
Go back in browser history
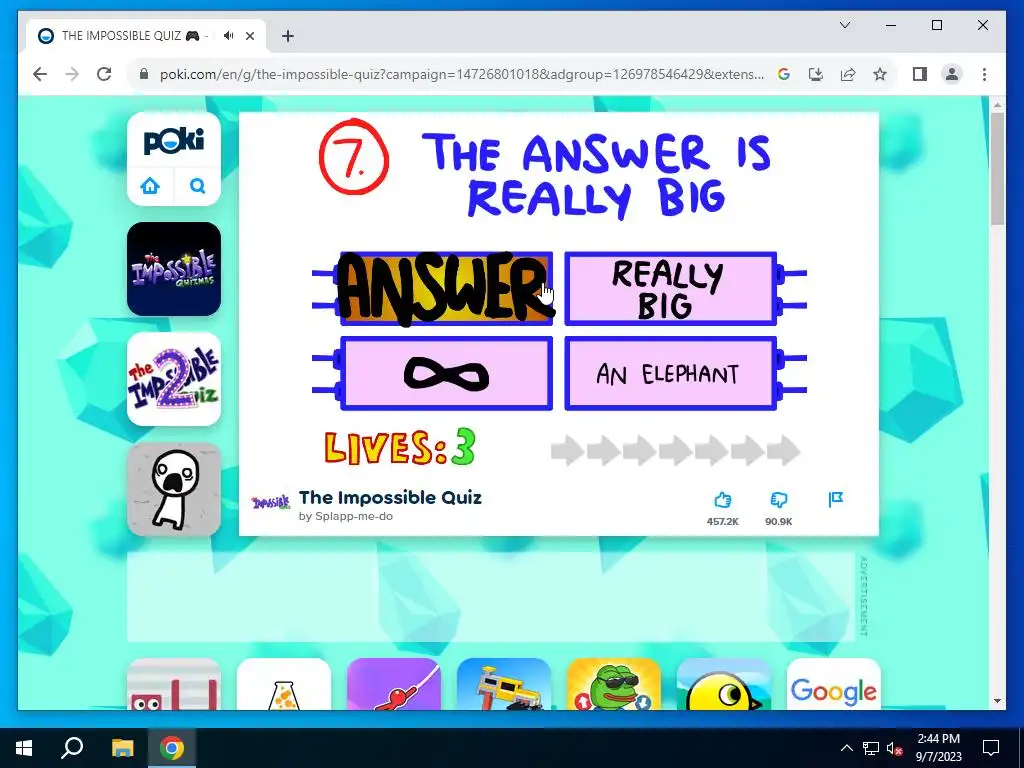pyautogui.click(x=40, y=74)
